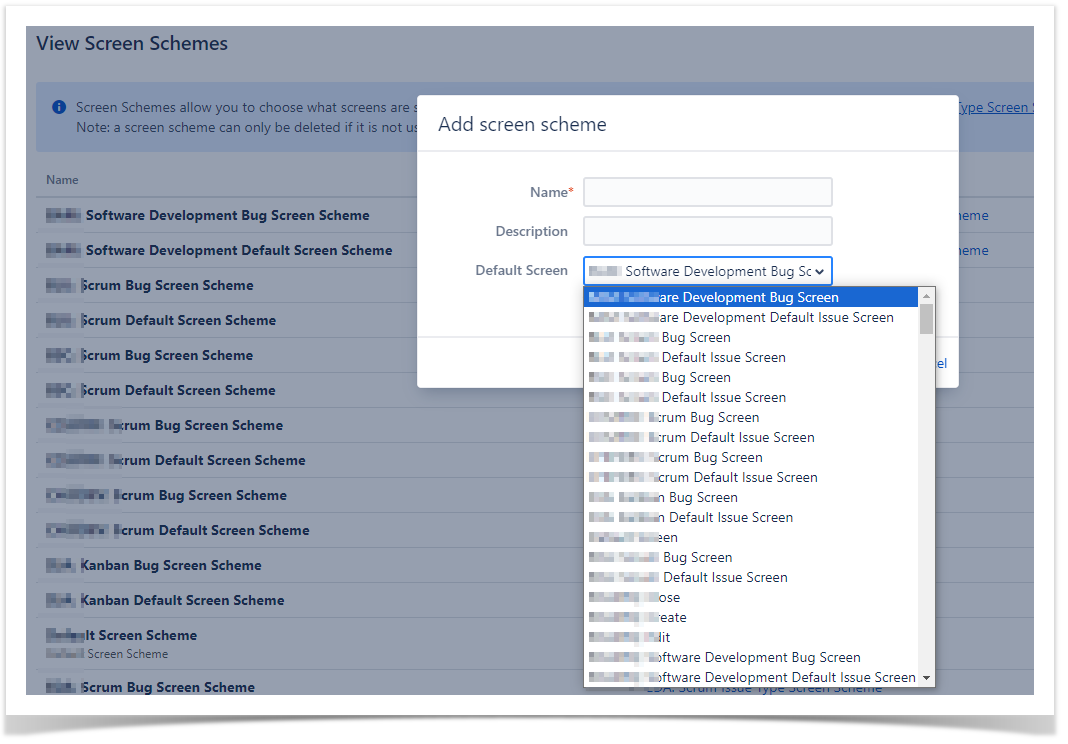1068x744 pixels.
Task: Click the Name column header
Action: click(x=62, y=180)
